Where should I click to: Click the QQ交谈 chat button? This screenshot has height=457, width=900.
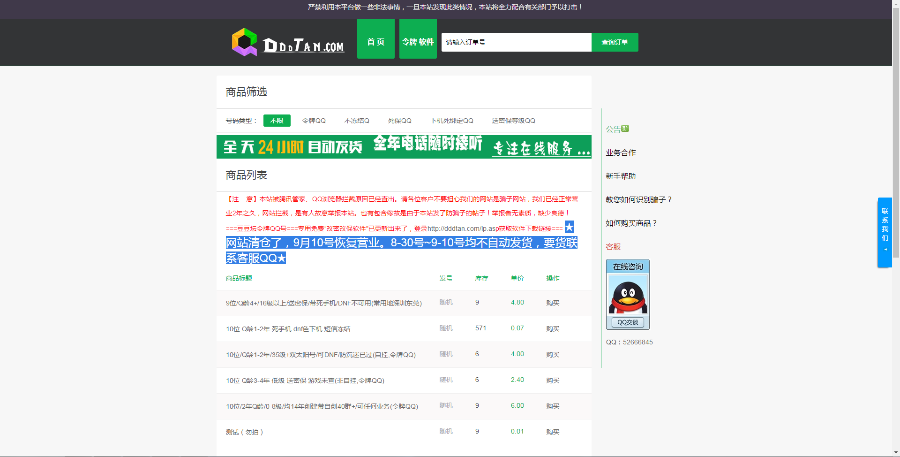628,322
